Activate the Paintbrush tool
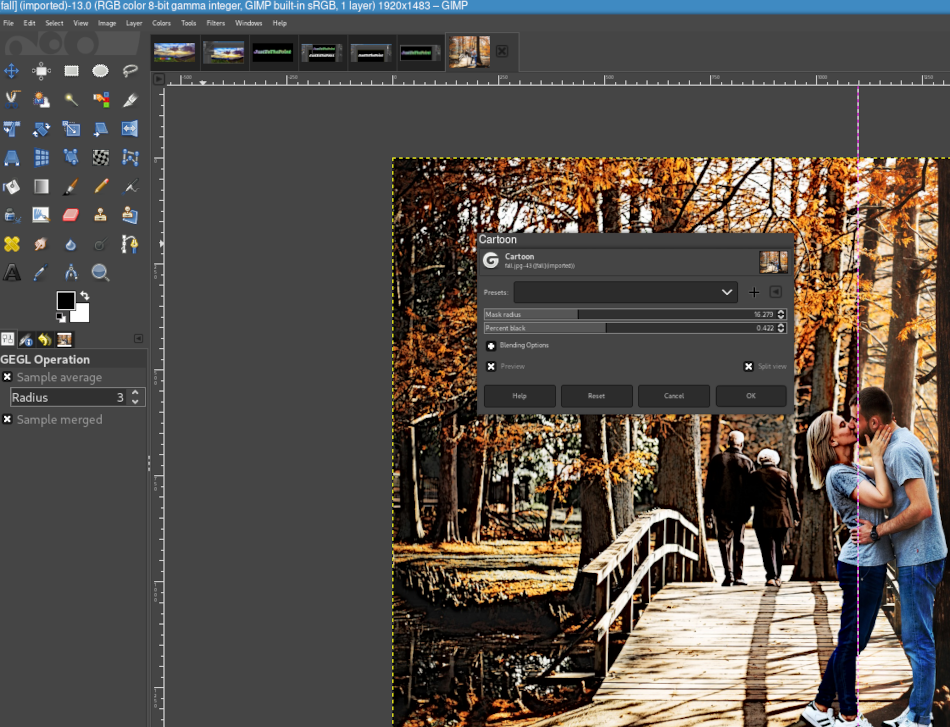Screen dimensions: 950x727 click(x=71, y=186)
